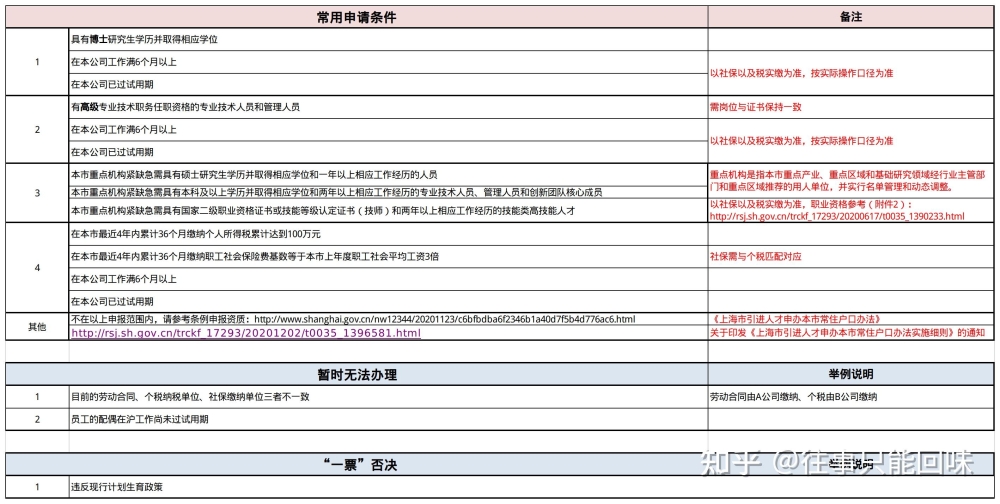Click the cell '具有博士研究生学历并取得相应学位'

(x=388, y=40)
